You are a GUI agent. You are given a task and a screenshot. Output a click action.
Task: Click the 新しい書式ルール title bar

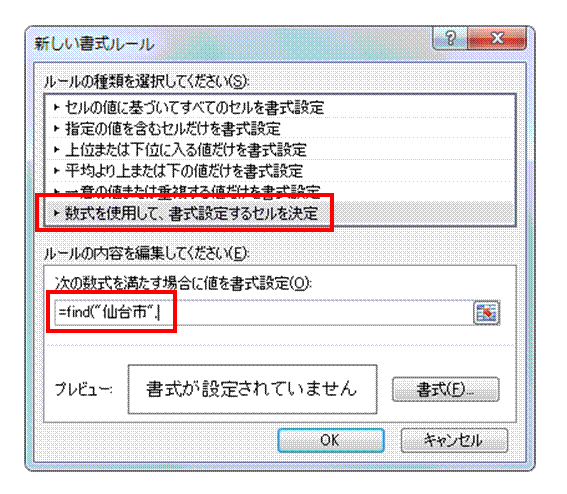[x=231, y=43]
